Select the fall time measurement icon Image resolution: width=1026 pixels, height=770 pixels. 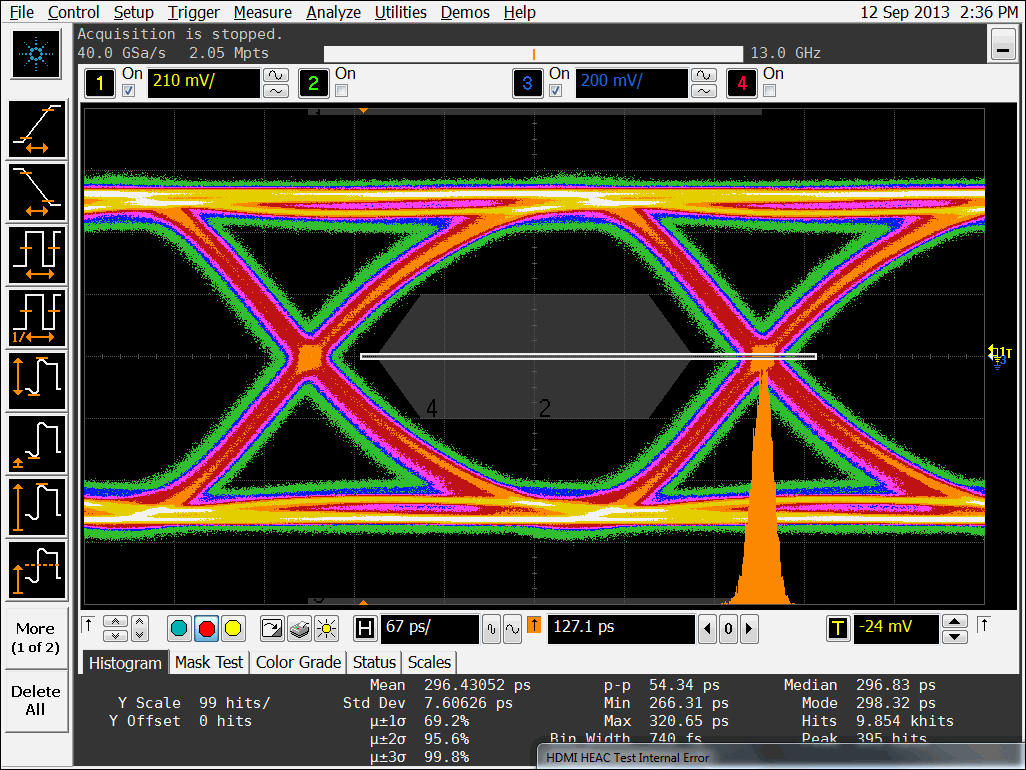tap(37, 191)
